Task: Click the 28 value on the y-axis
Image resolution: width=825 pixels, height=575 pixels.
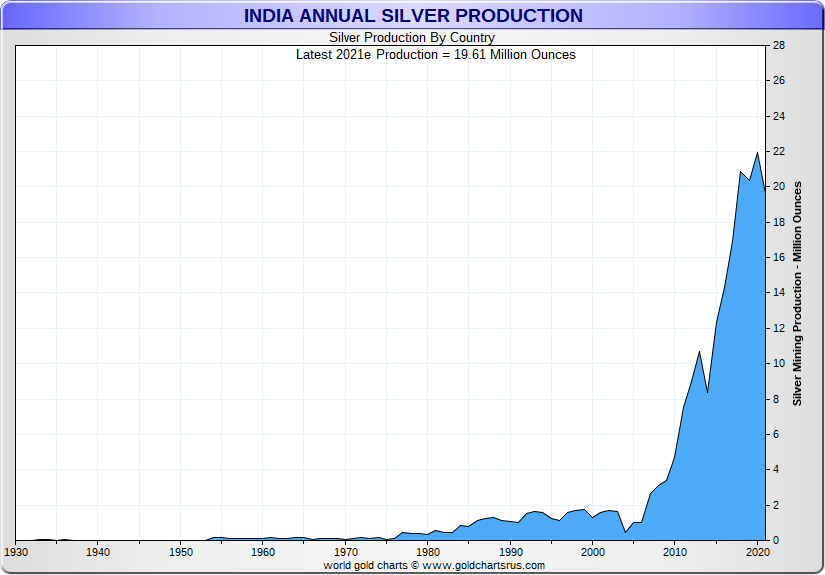Action: [779, 46]
